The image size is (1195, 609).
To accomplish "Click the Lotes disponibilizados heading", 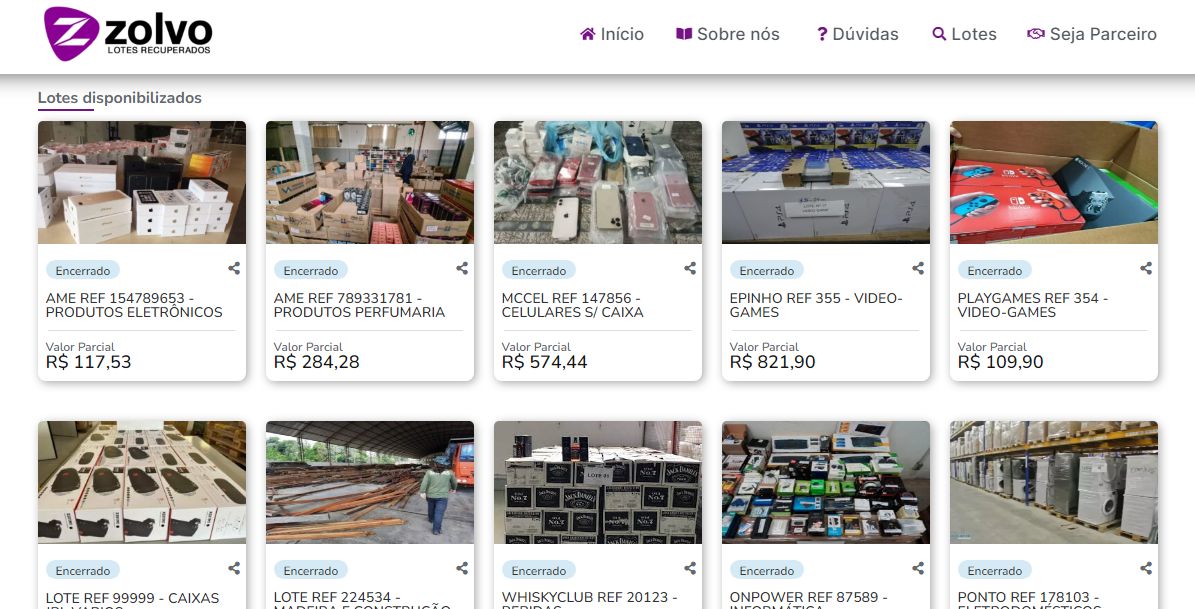I will [120, 98].
